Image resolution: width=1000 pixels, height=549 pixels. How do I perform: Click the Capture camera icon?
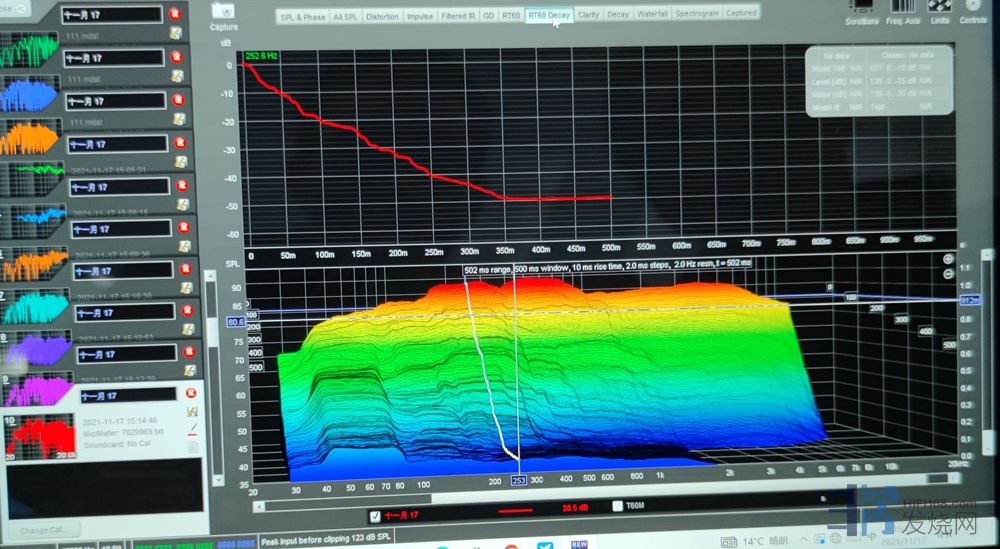coord(224,10)
